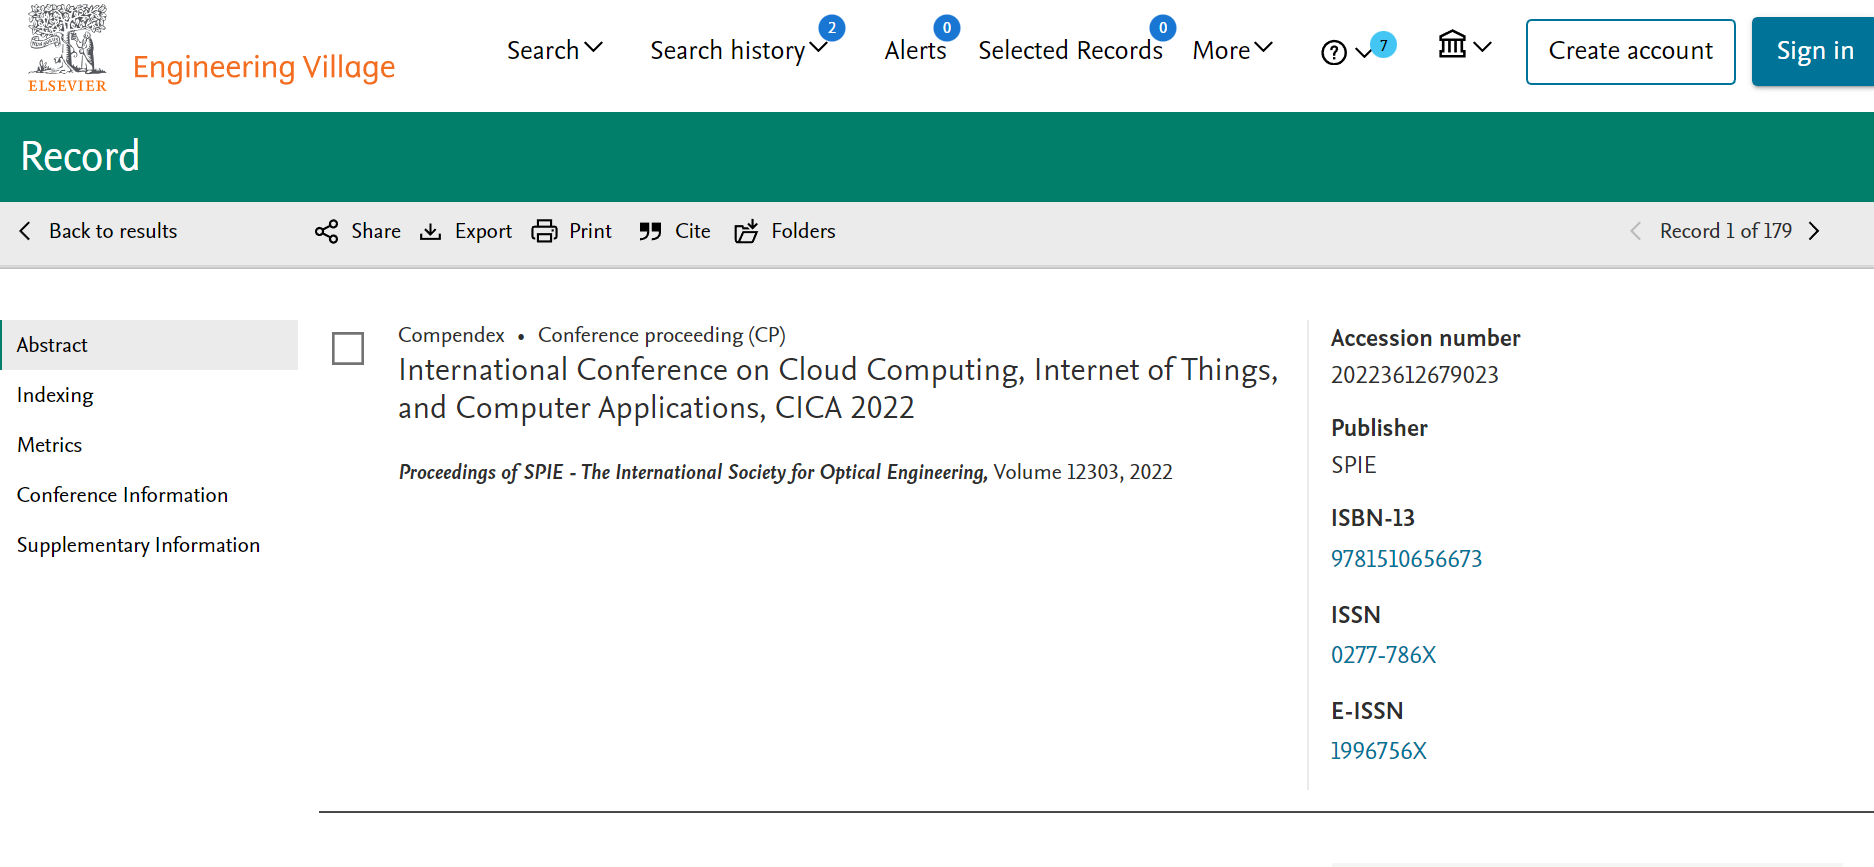Image resolution: width=1874 pixels, height=867 pixels.
Task: Switch to the Indexing section
Action: click(x=55, y=395)
